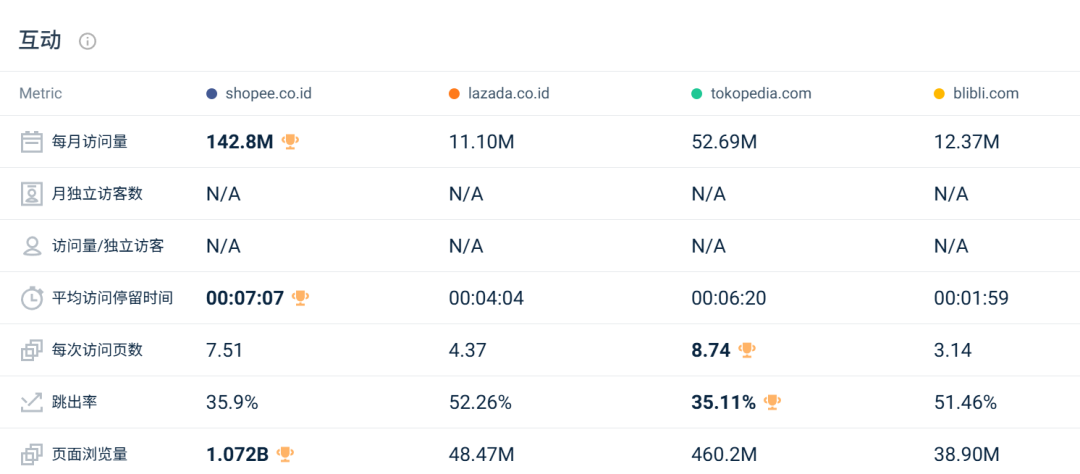
Task: Click the 7.51 pages per visit value
Action: click(x=225, y=351)
